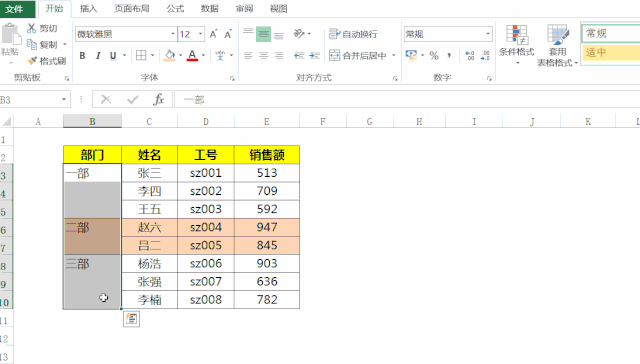Click the Cut (剪切) scissors icon
Image resolution: width=640 pixels, height=364 pixels.
tap(32, 28)
